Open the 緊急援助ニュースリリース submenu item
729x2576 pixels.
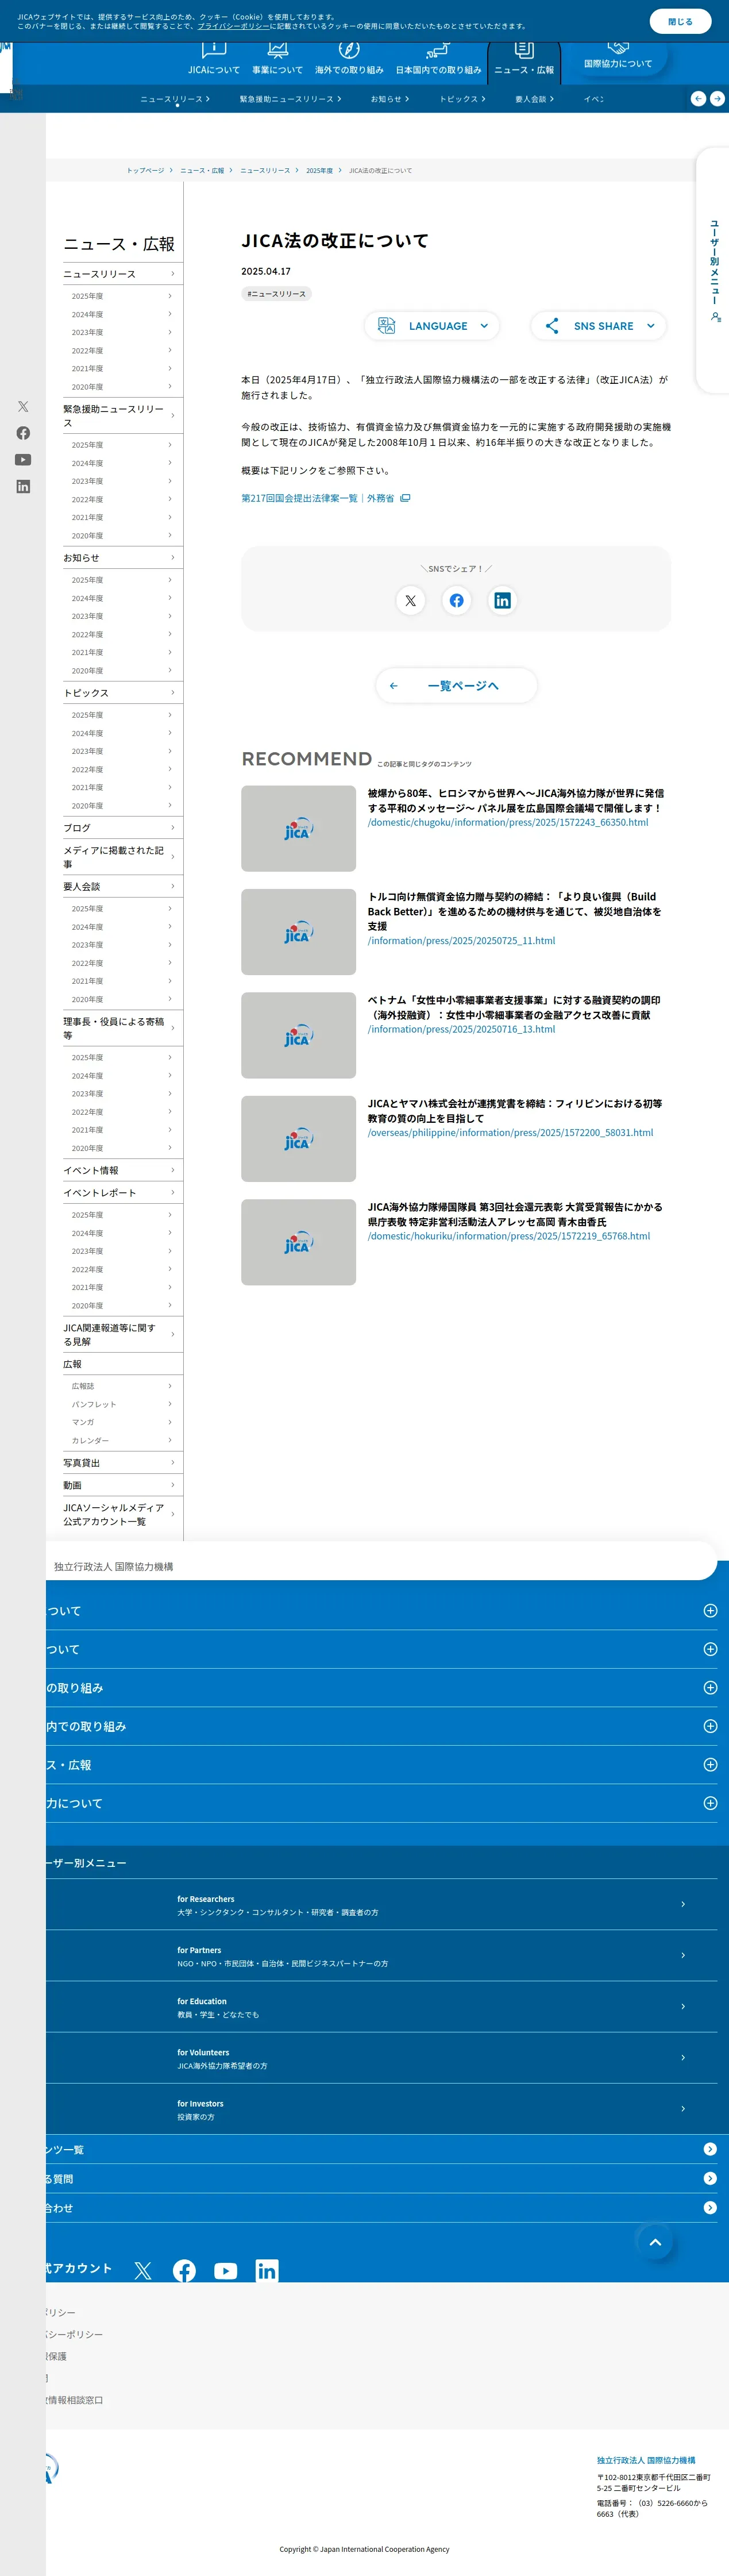(290, 99)
